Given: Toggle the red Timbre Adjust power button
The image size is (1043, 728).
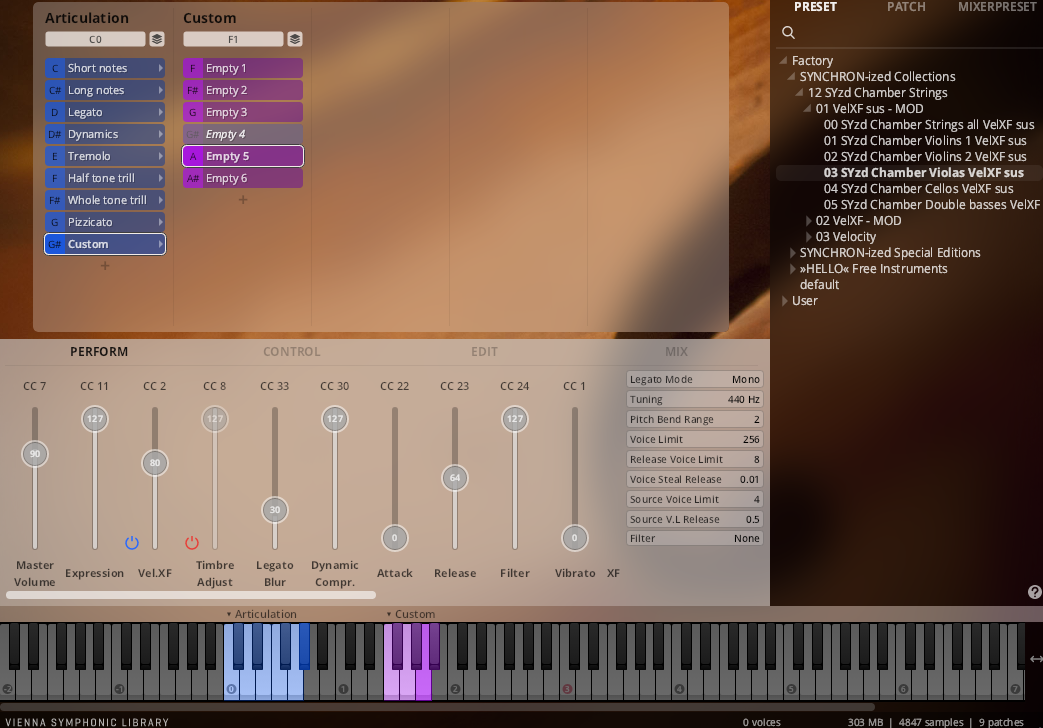Looking at the screenshot, I should coord(192,543).
